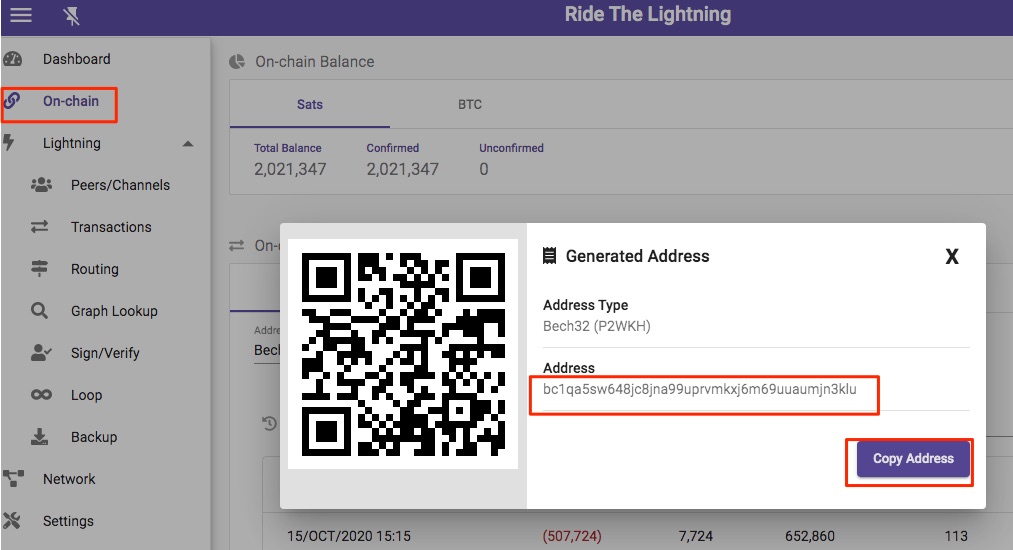The image size is (1013, 550).
Task: Click the Copy Address button
Action: click(x=913, y=458)
